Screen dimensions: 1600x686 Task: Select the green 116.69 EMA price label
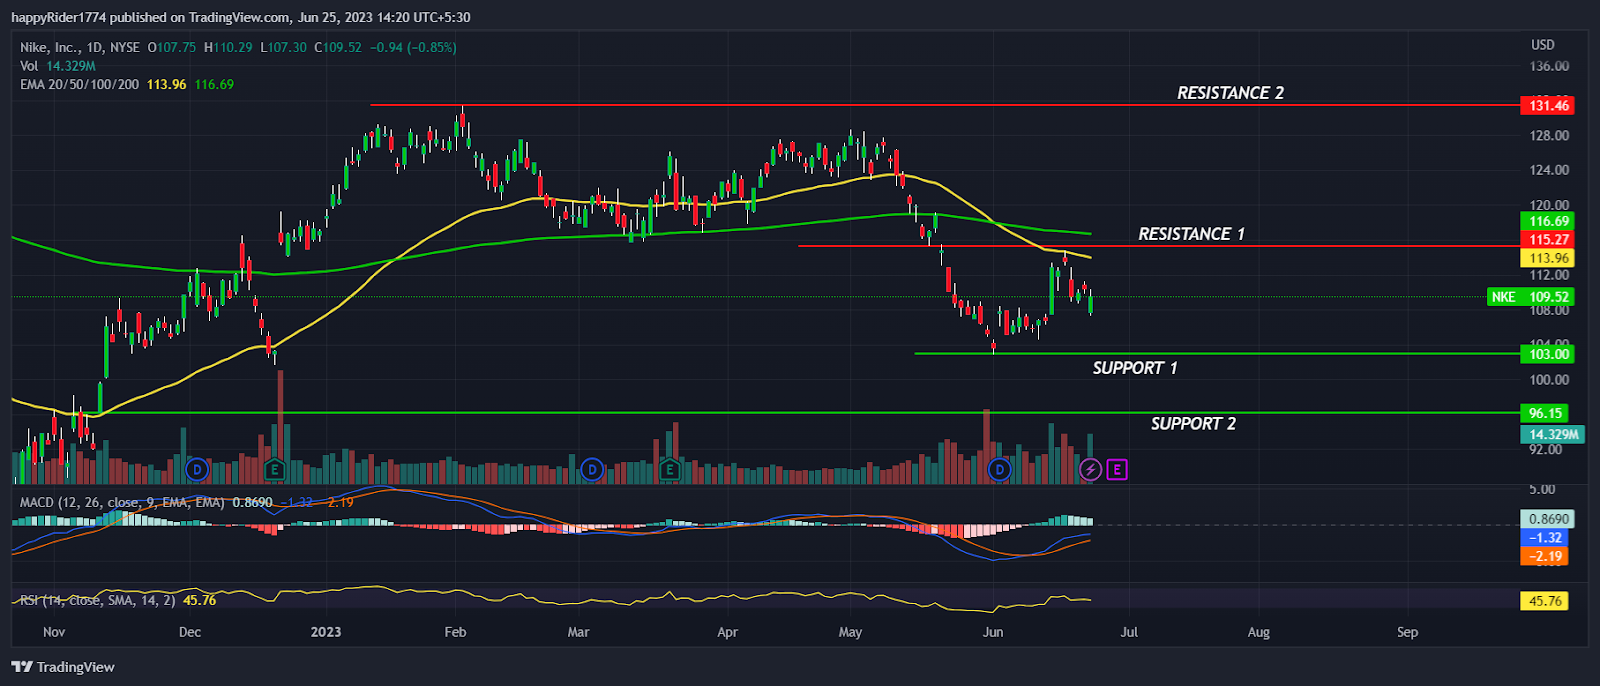pos(1548,221)
